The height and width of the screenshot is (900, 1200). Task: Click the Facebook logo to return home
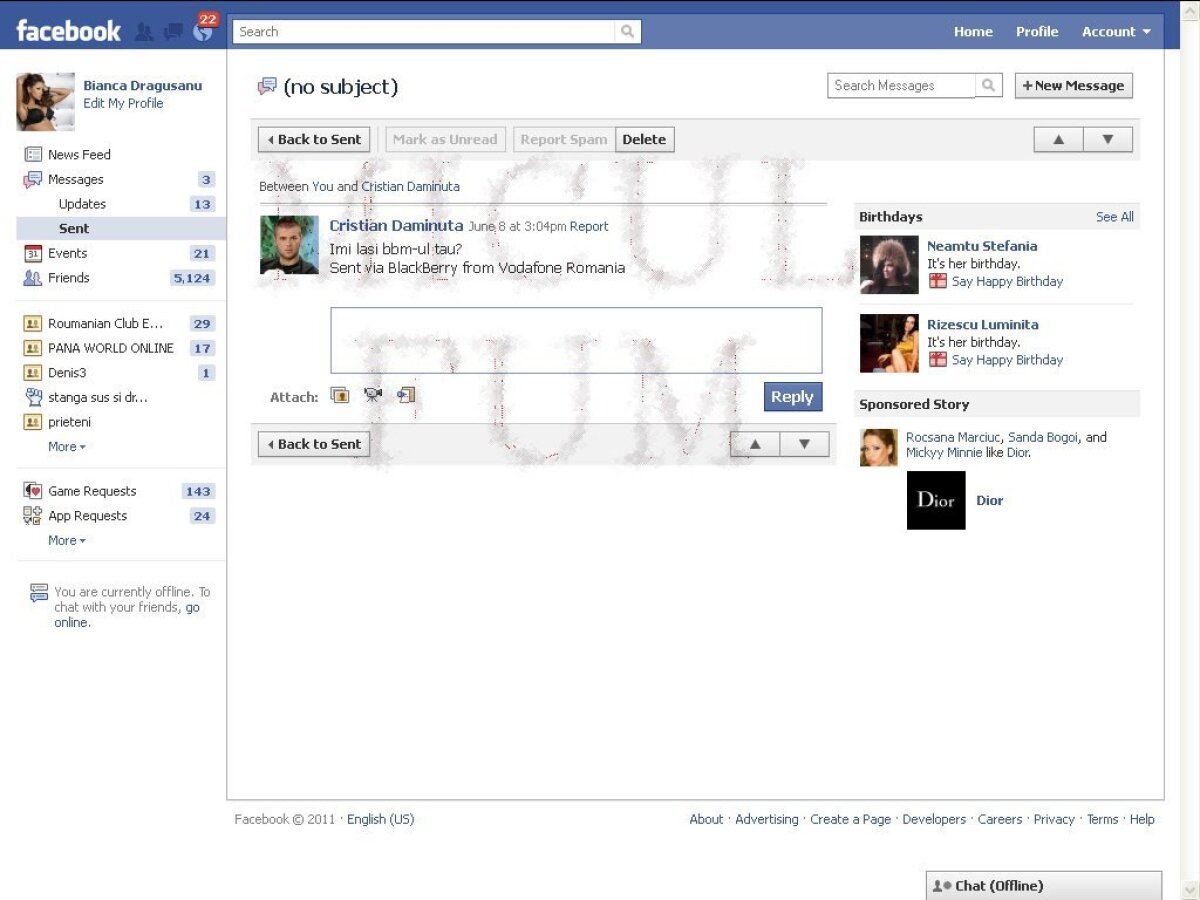67,30
